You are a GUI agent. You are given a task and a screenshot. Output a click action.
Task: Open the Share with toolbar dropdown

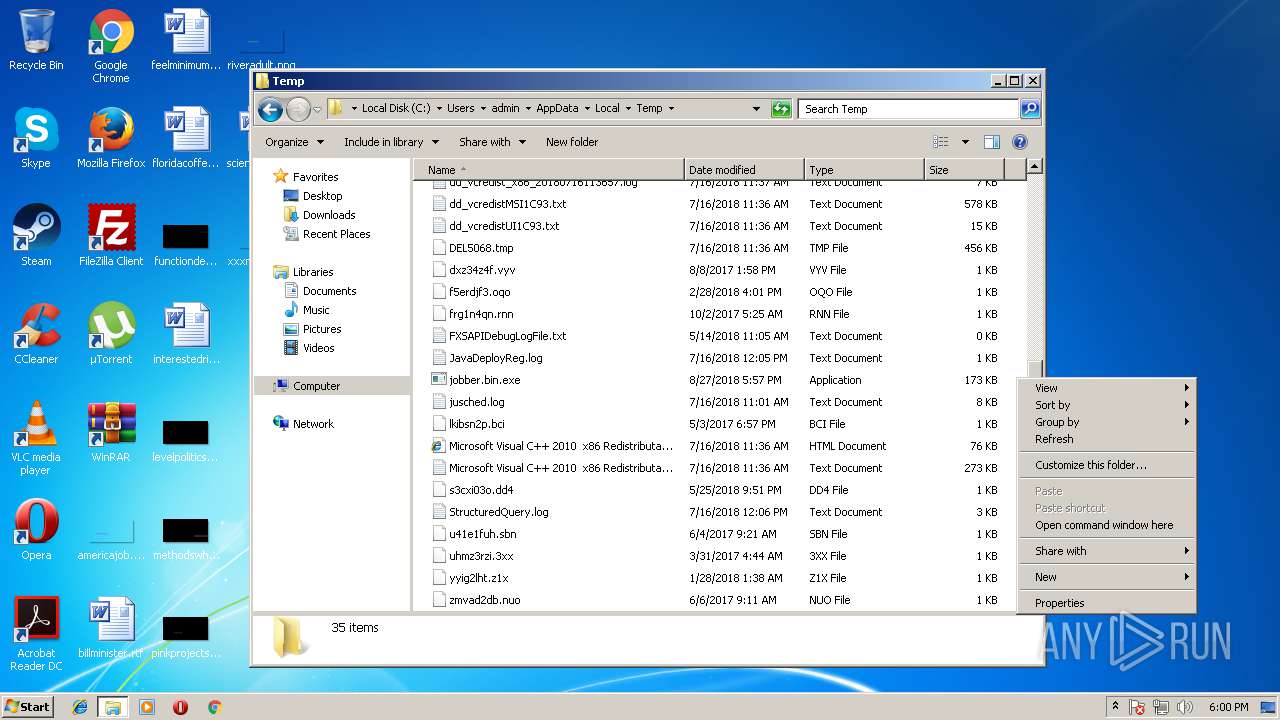[x=492, y=142]
